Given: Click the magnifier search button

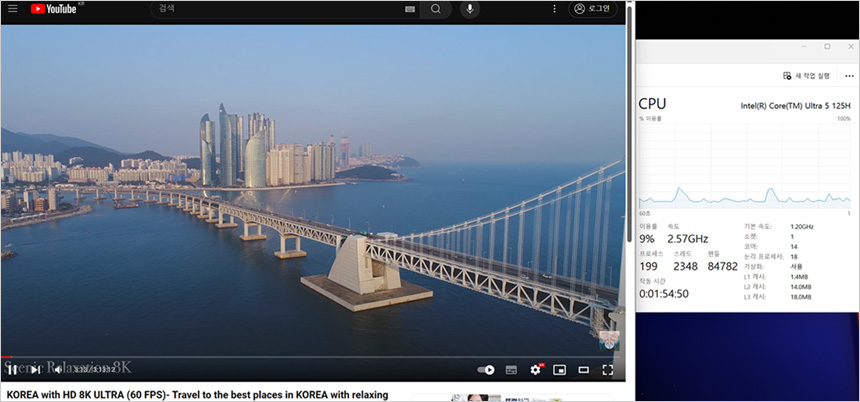Looking at the screenshot, I should click(435, 9).
